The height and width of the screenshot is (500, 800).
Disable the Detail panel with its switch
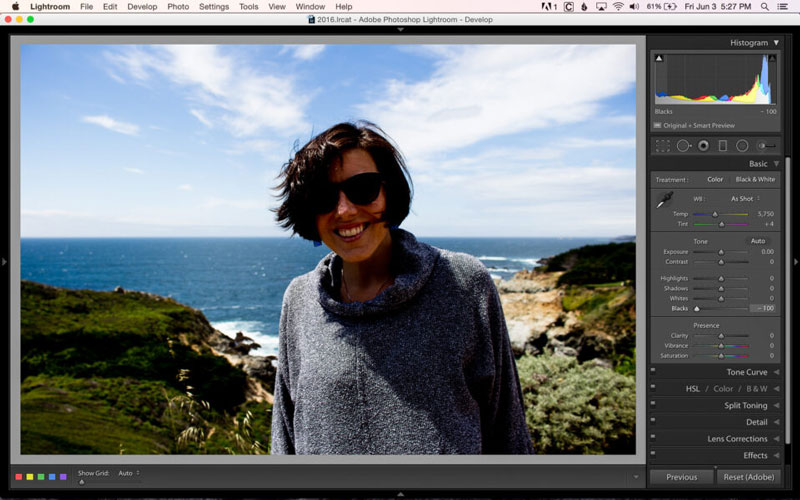coord(653,422)
